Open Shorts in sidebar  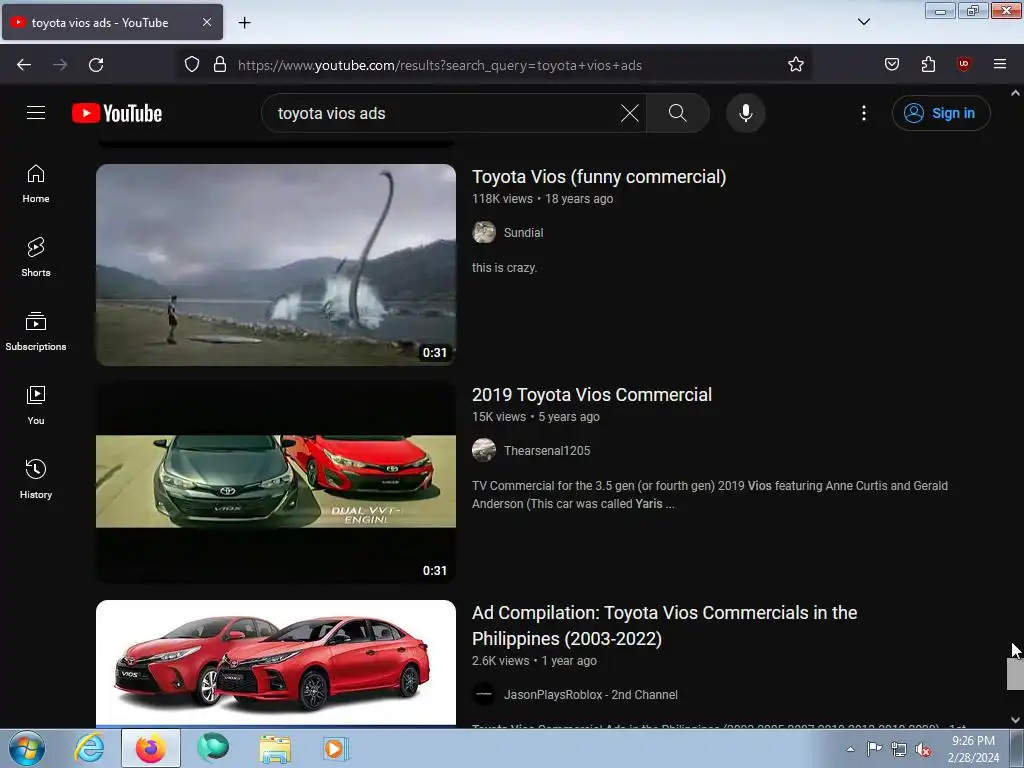(x=36, y=257)
